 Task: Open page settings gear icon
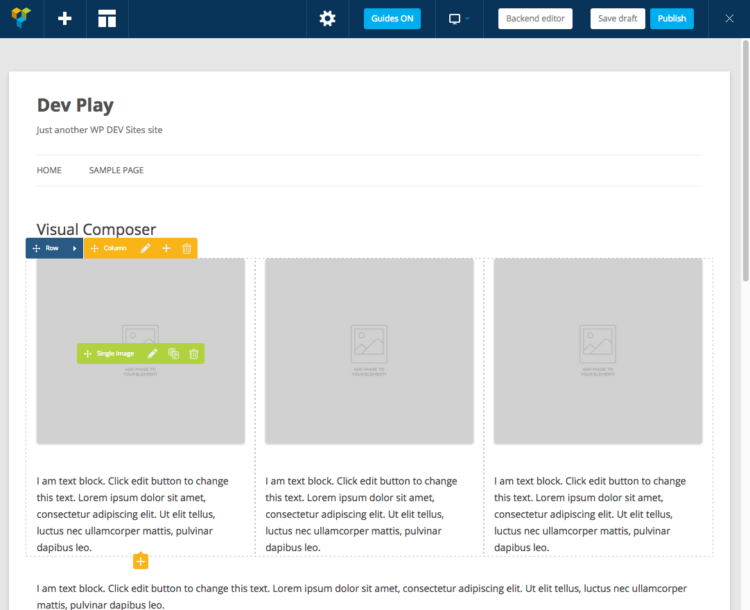(x=327, y=18)
